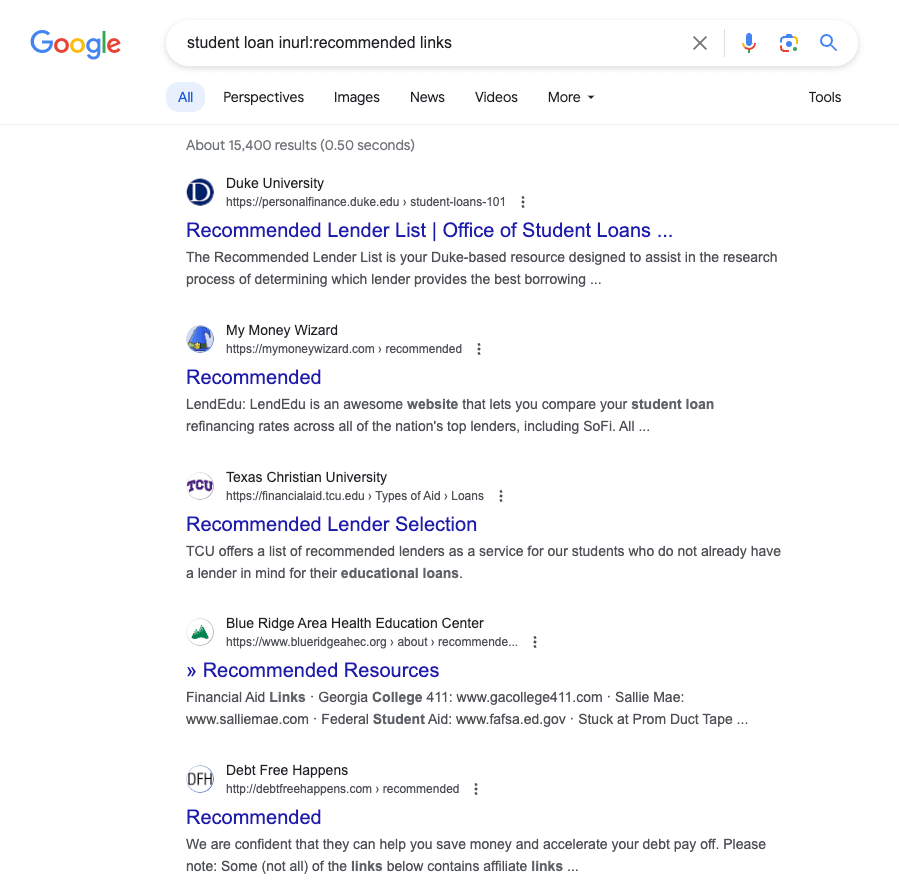Click the Duke University favicon
The height and width of the screenshot is (889, 899).
pos(200,191)
